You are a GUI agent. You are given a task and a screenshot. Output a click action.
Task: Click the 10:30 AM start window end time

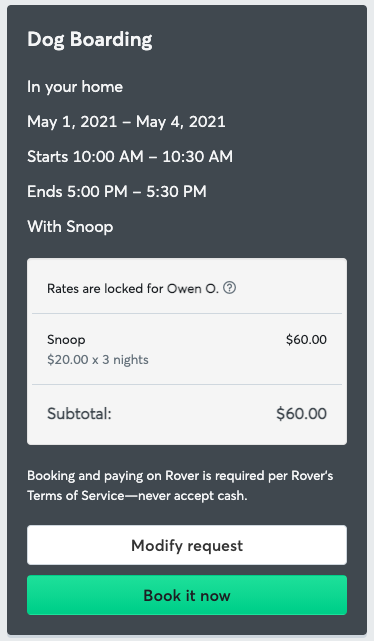click(x=197, y=157)
